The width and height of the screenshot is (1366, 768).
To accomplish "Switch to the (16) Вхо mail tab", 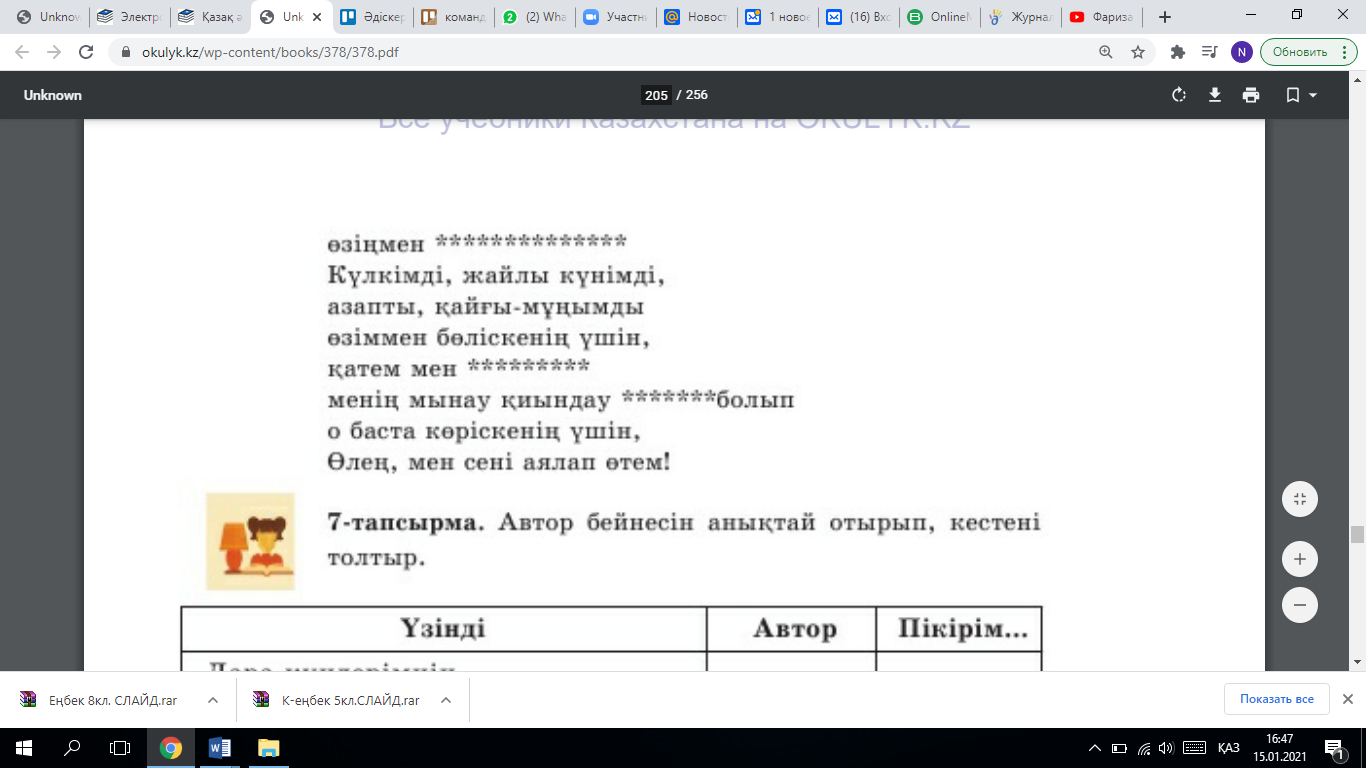I will [858, 17].
